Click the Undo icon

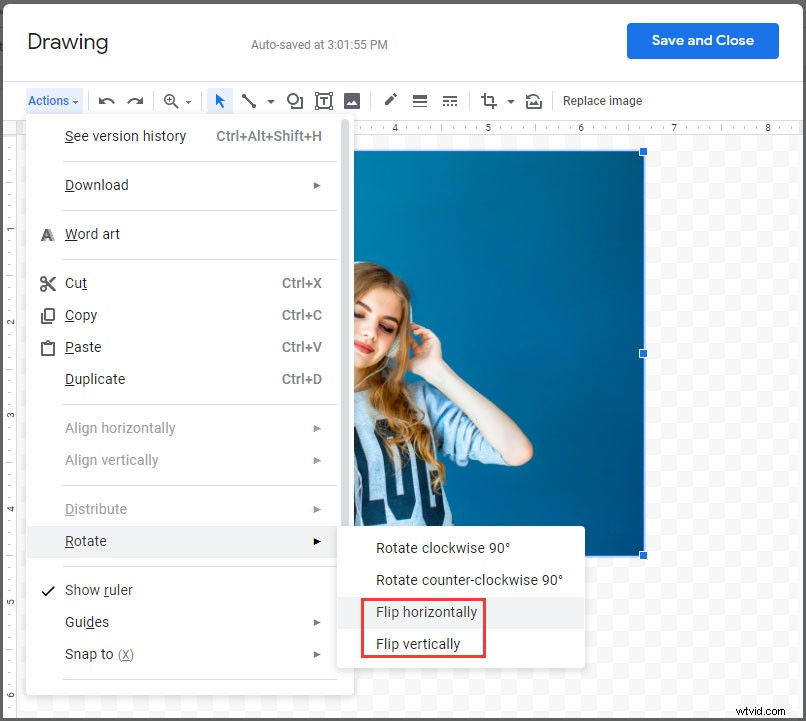[106, 100]
